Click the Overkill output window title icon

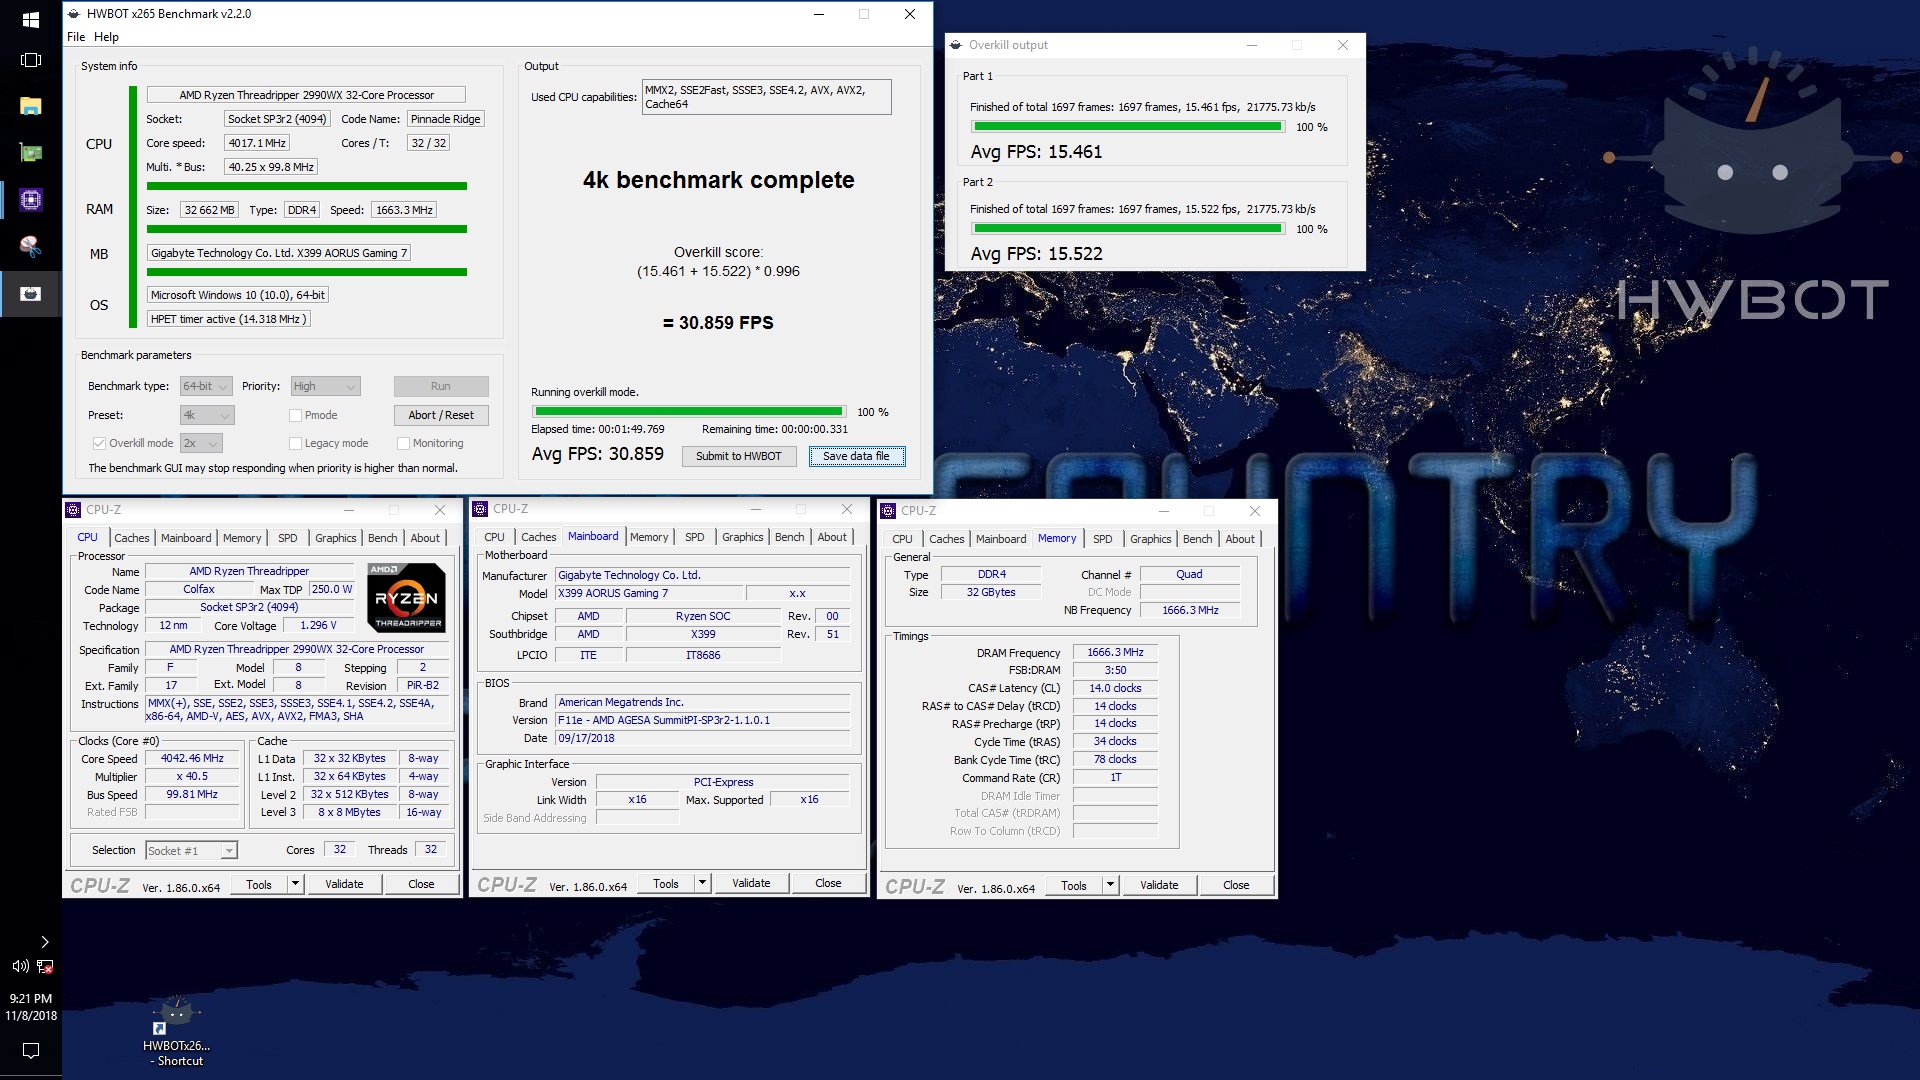coord(956,45)
